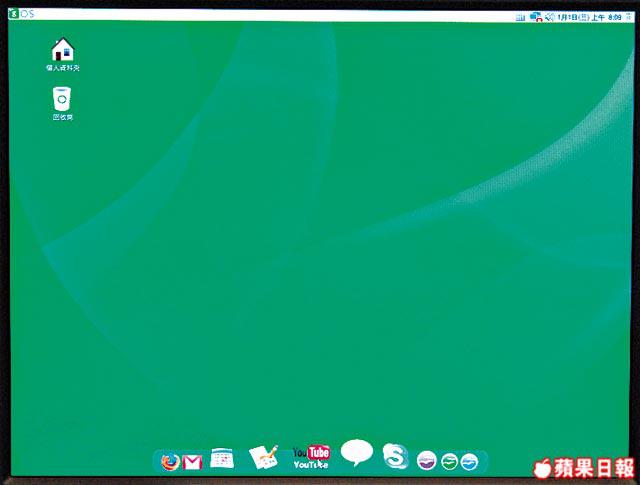Click the purple round dock icon

(x=427, y=461)
